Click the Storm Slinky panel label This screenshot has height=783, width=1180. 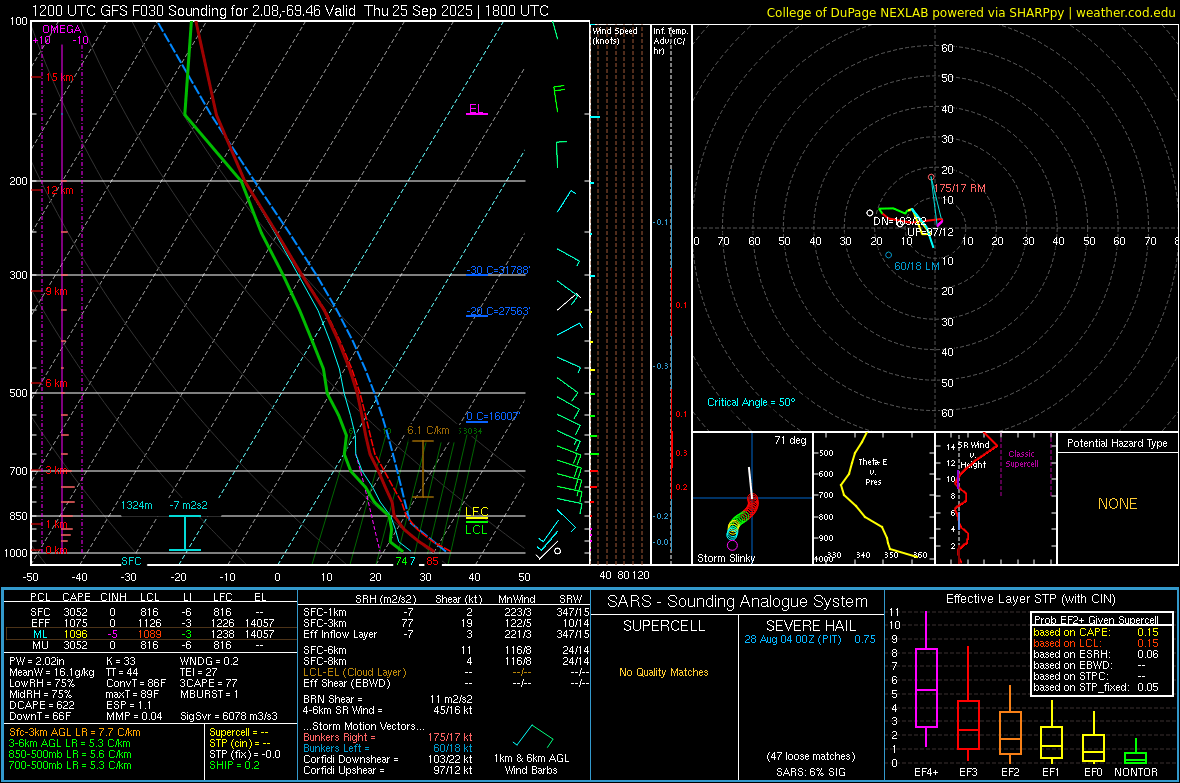coord(726,558)
